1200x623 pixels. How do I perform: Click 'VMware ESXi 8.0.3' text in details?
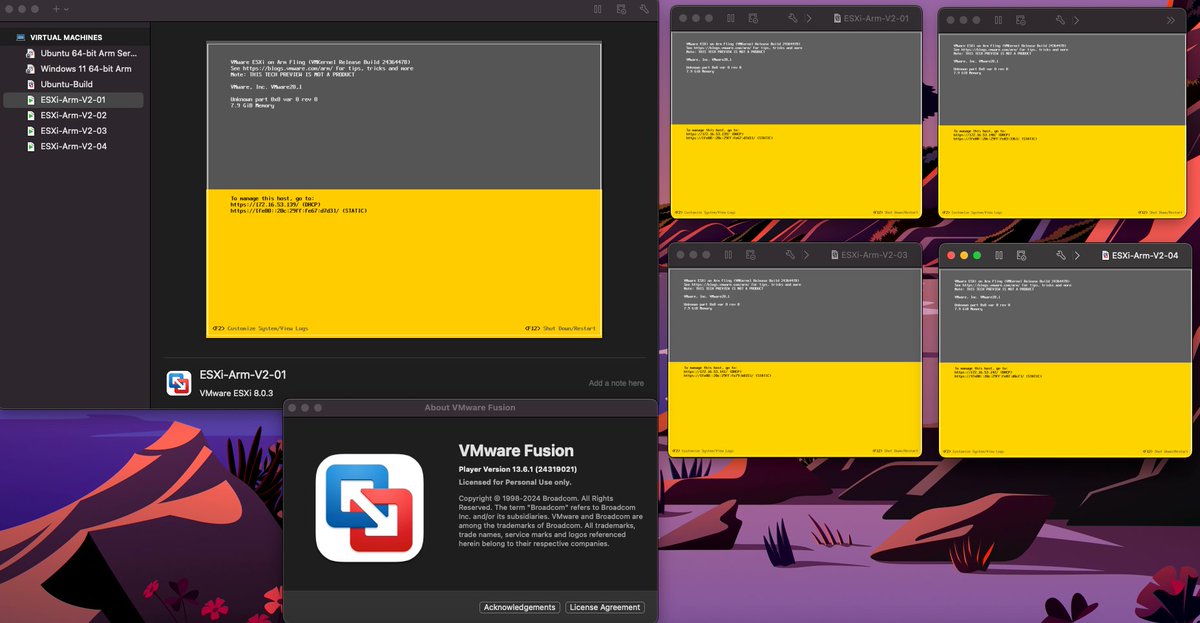236,393
